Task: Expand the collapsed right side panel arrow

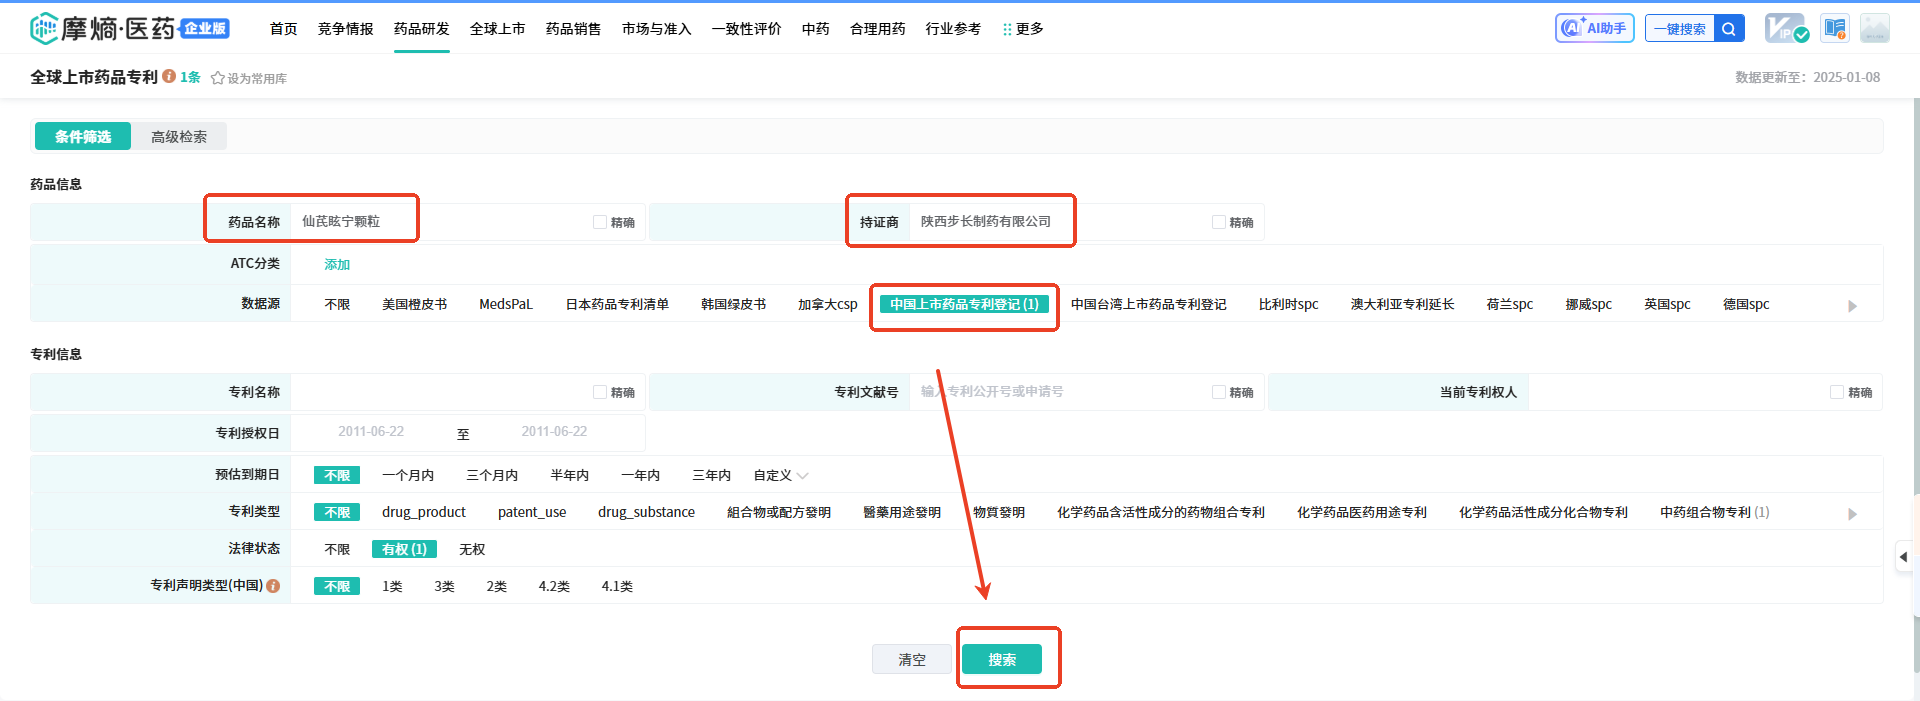Action: tap(1904, 557)
